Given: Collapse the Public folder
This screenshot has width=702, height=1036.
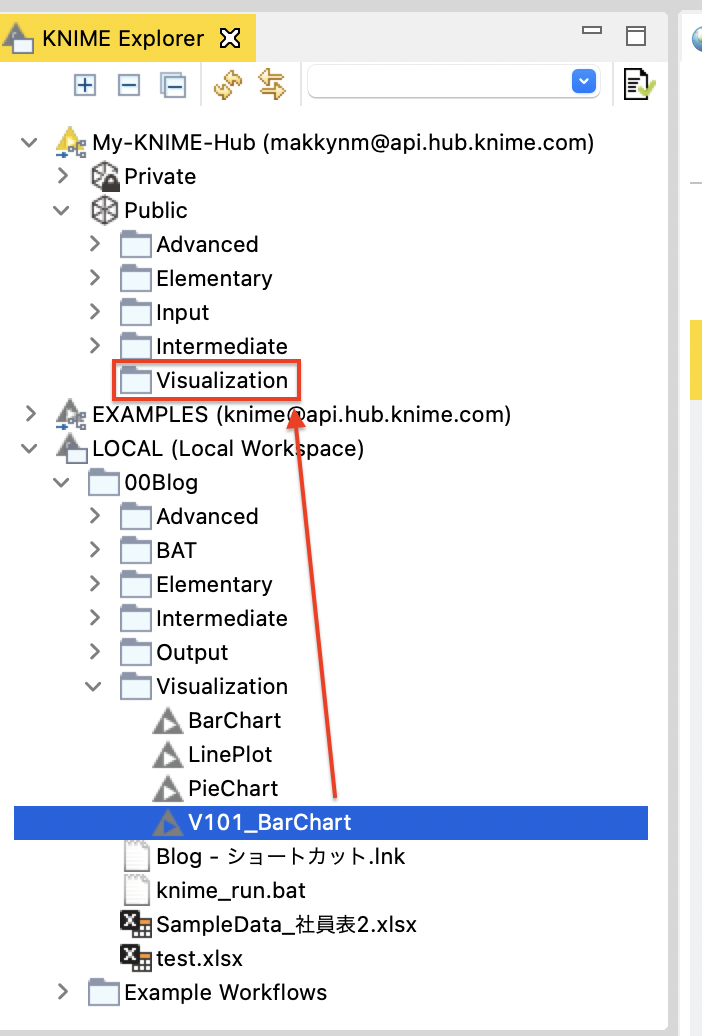Looking at the screenshot, I should coord(62,210).
